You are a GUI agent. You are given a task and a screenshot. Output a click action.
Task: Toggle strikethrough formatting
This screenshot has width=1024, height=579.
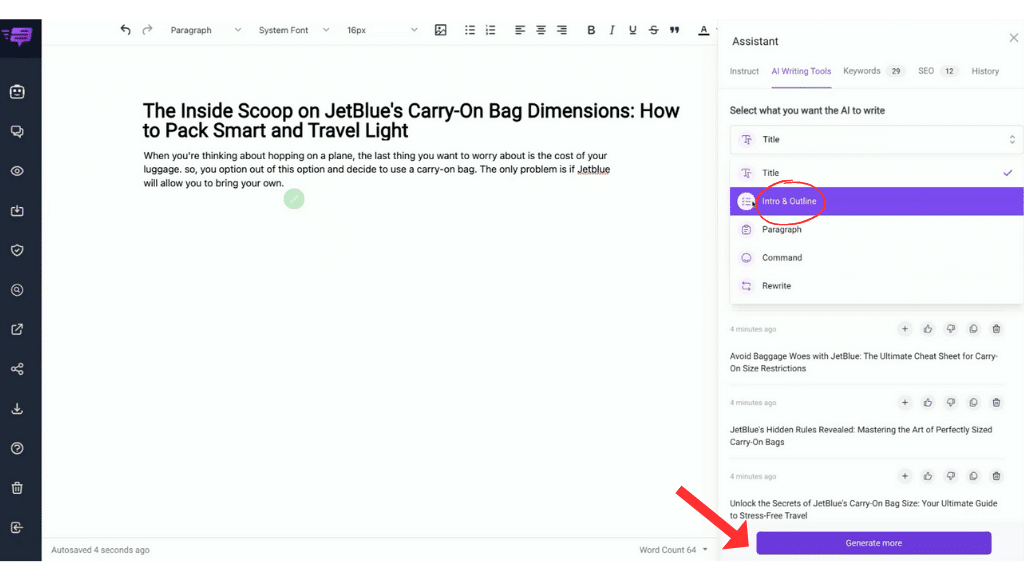(654, 30)
